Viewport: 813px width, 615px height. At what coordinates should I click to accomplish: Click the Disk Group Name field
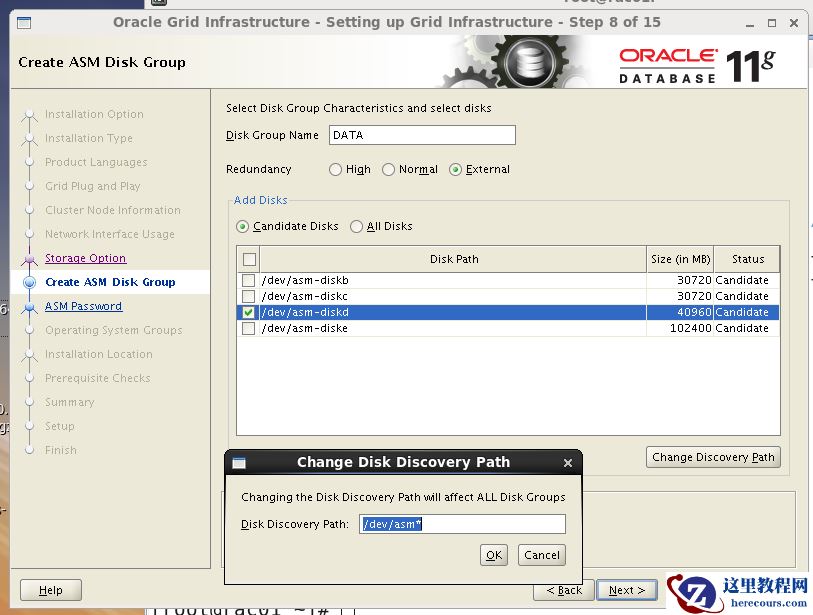[422, 135]
